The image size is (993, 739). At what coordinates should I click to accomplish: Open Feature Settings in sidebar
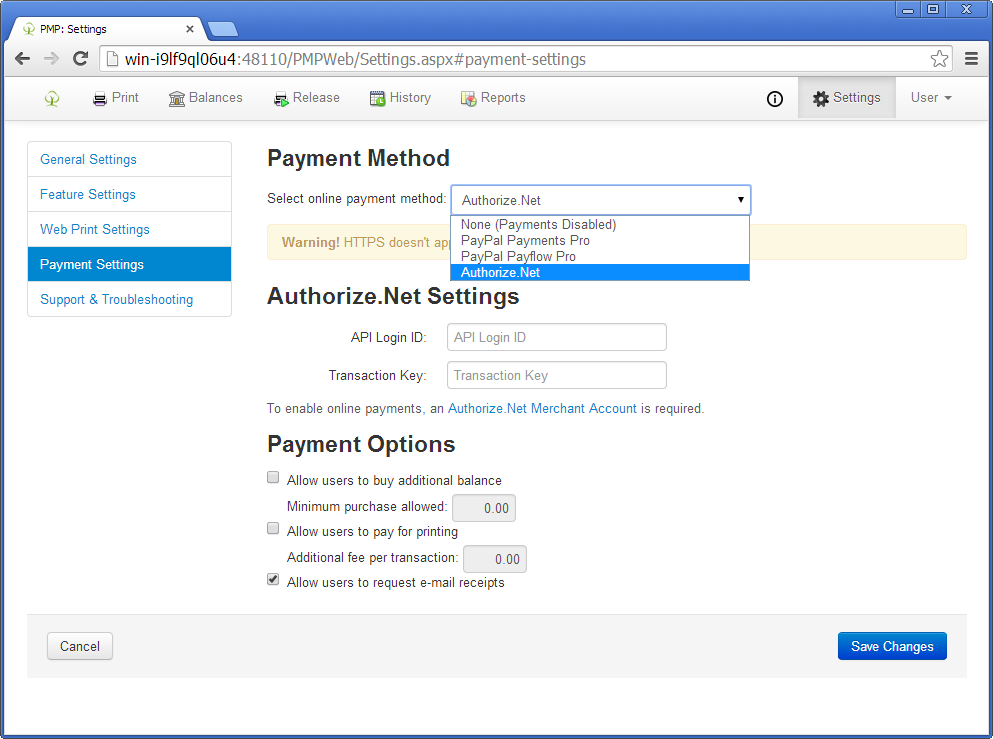(129, 194)
